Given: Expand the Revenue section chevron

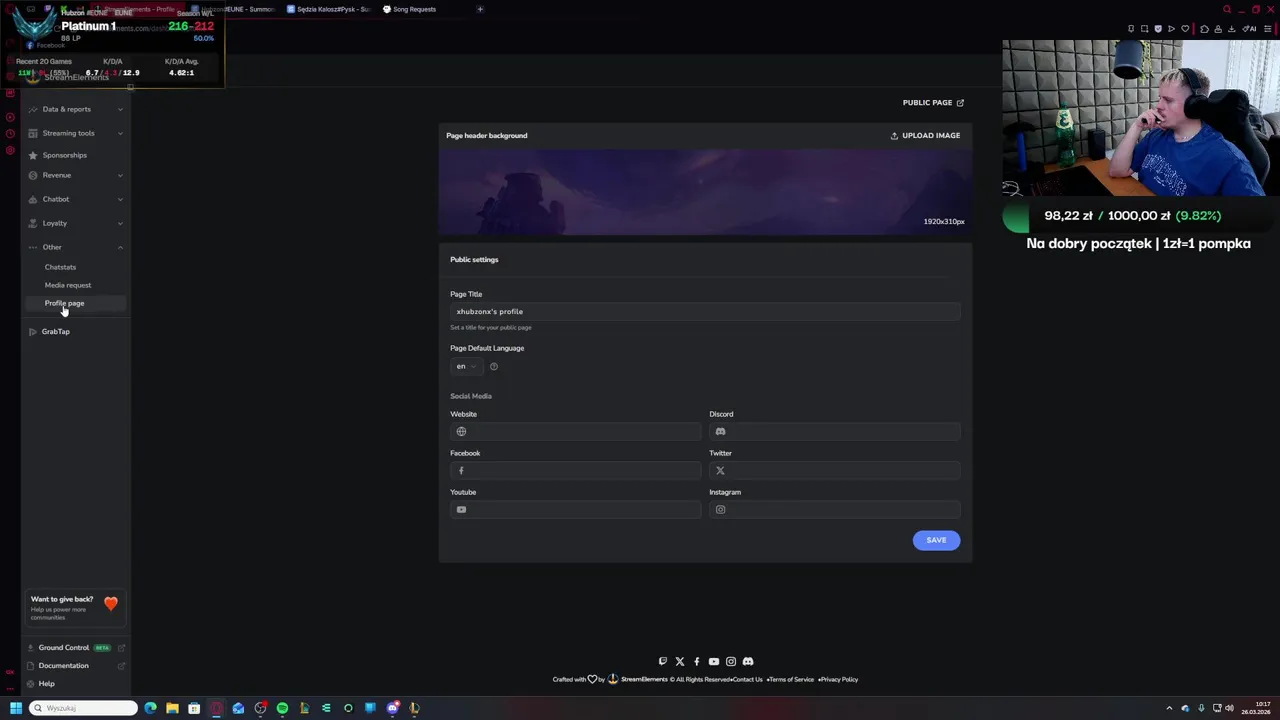Looking at the screenshot, I should 120,175.
